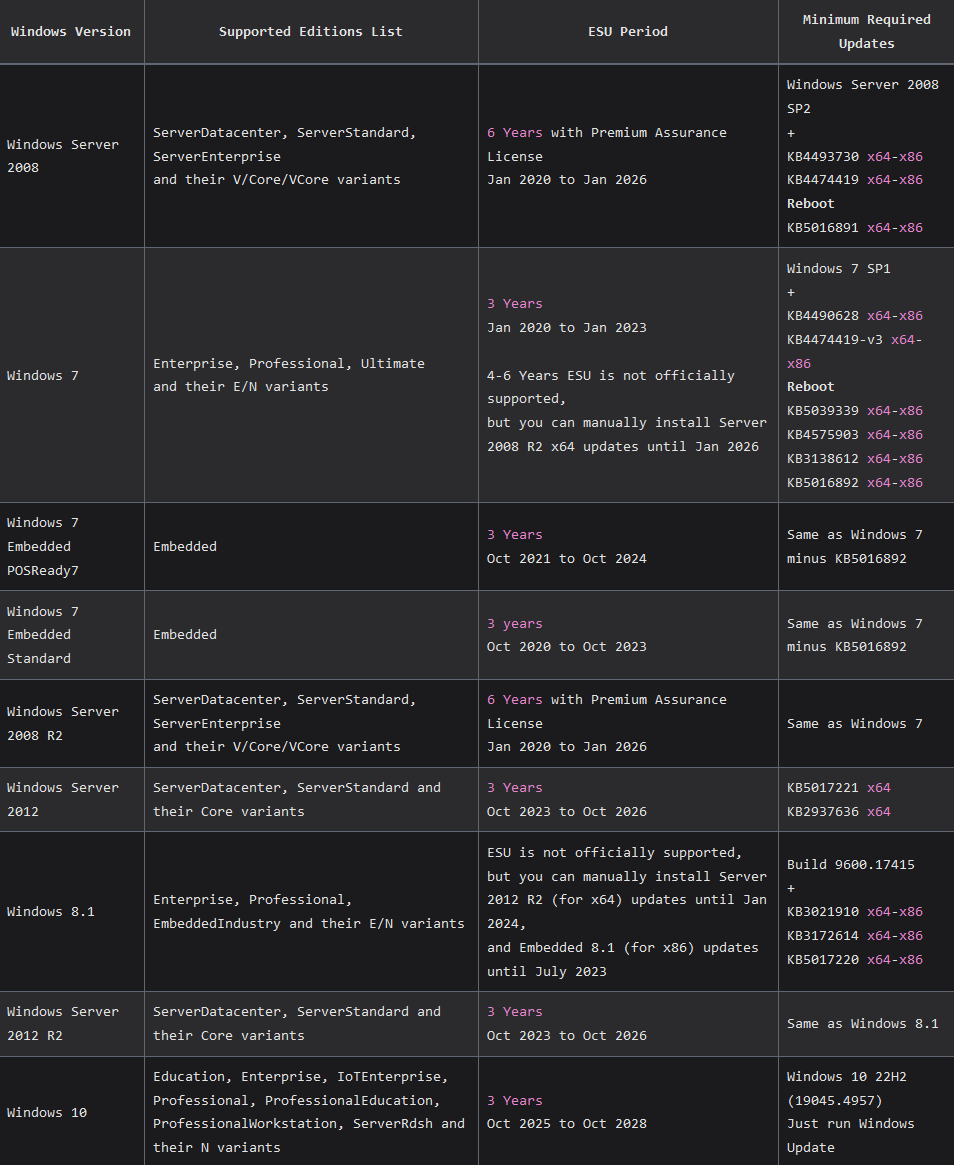Image resolution: width=954 pixels, height=1165 pixels.
Task: Click the "Windows Server 2008 SP2" text
Action: pos(863,97)
